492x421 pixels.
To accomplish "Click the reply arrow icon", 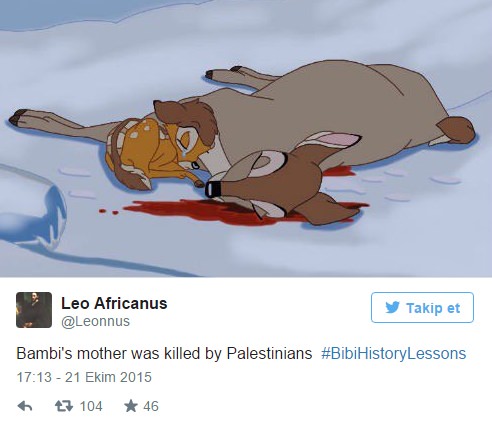I will coord(25,406).
